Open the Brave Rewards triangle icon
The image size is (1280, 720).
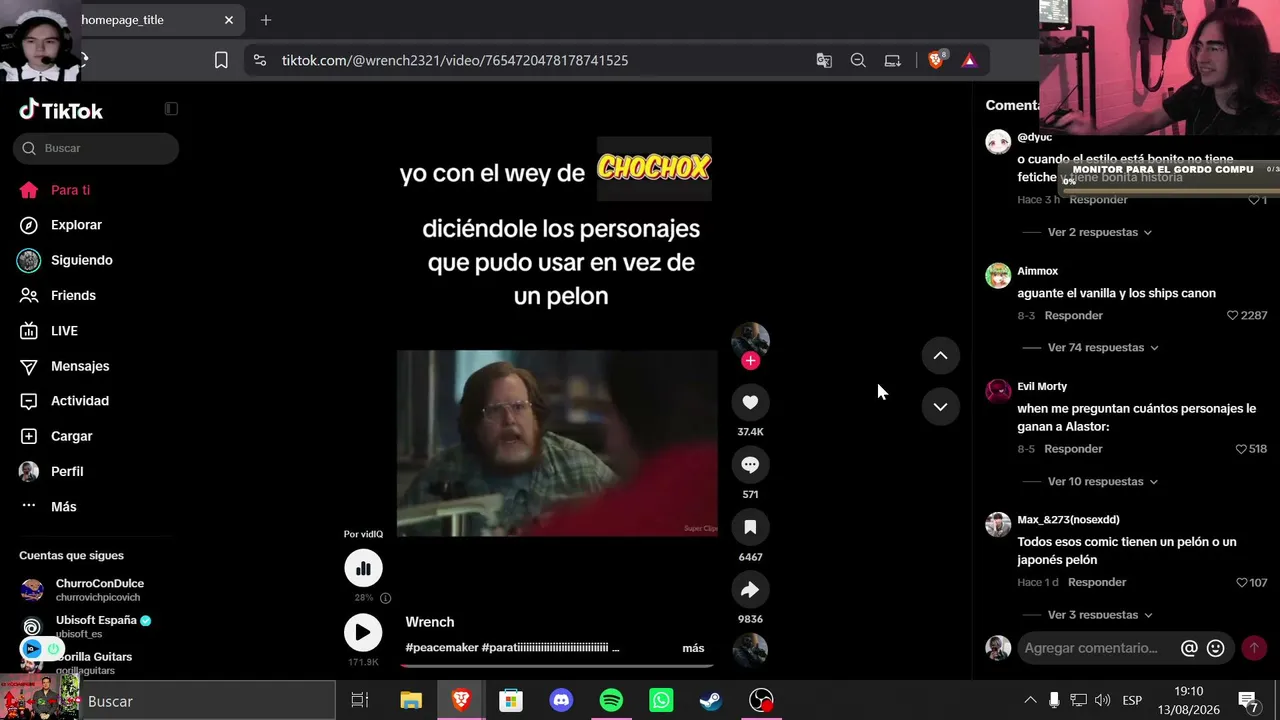(969, 60)
